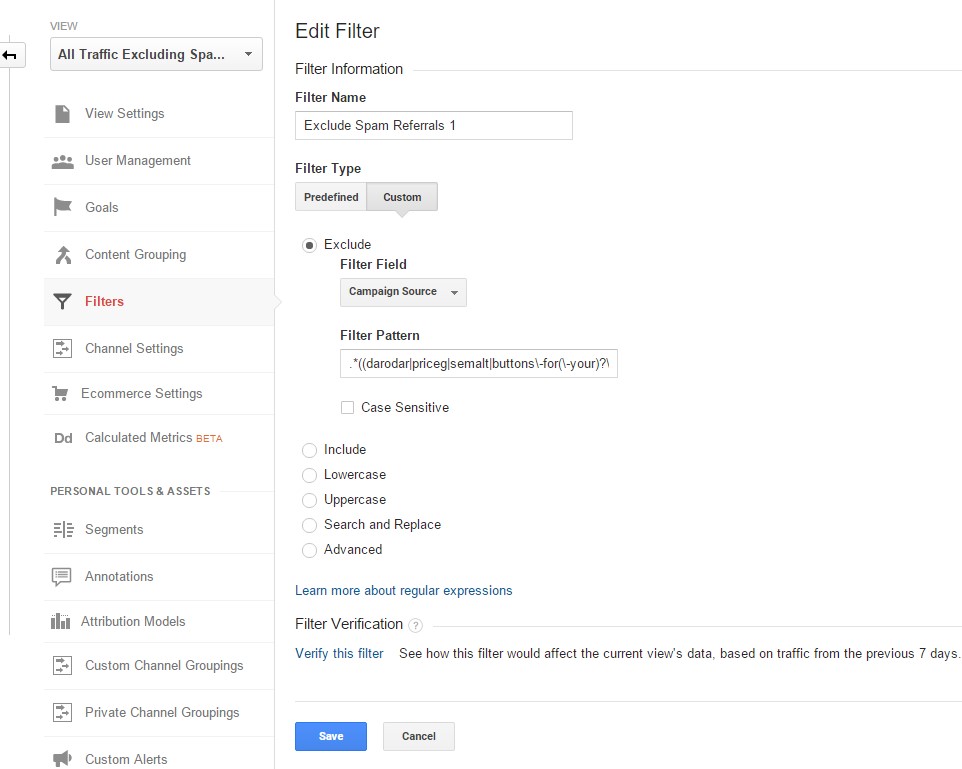
Task: Open the Campaign Source filter field dropdown
Action: pos(403,292)
